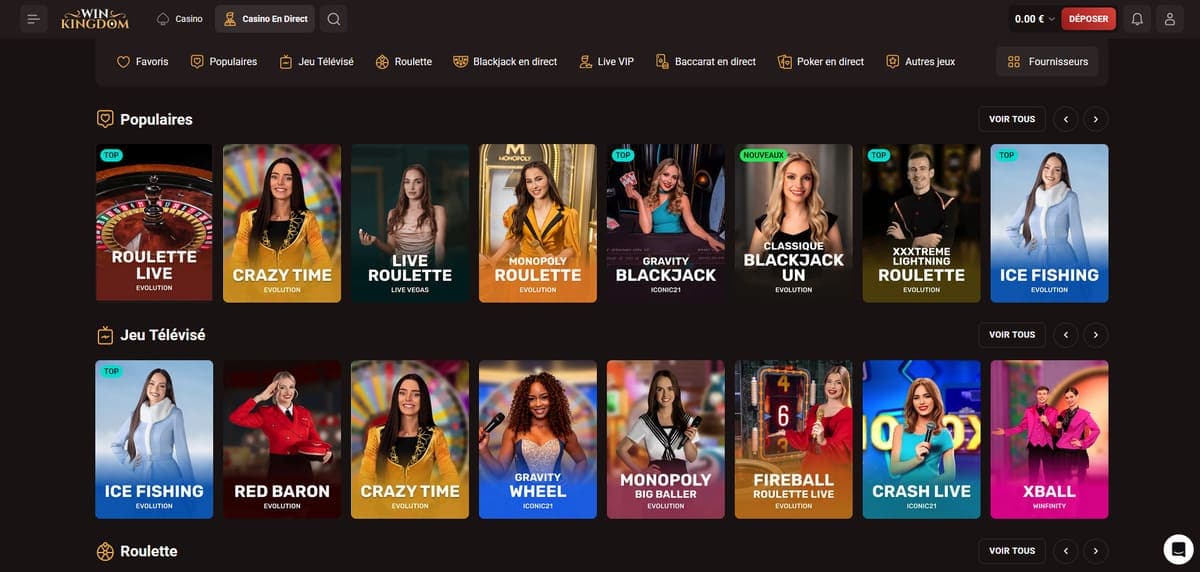Open Blackjack en direct category
The image size is (1200, 572).
click(x=505, y=62)
